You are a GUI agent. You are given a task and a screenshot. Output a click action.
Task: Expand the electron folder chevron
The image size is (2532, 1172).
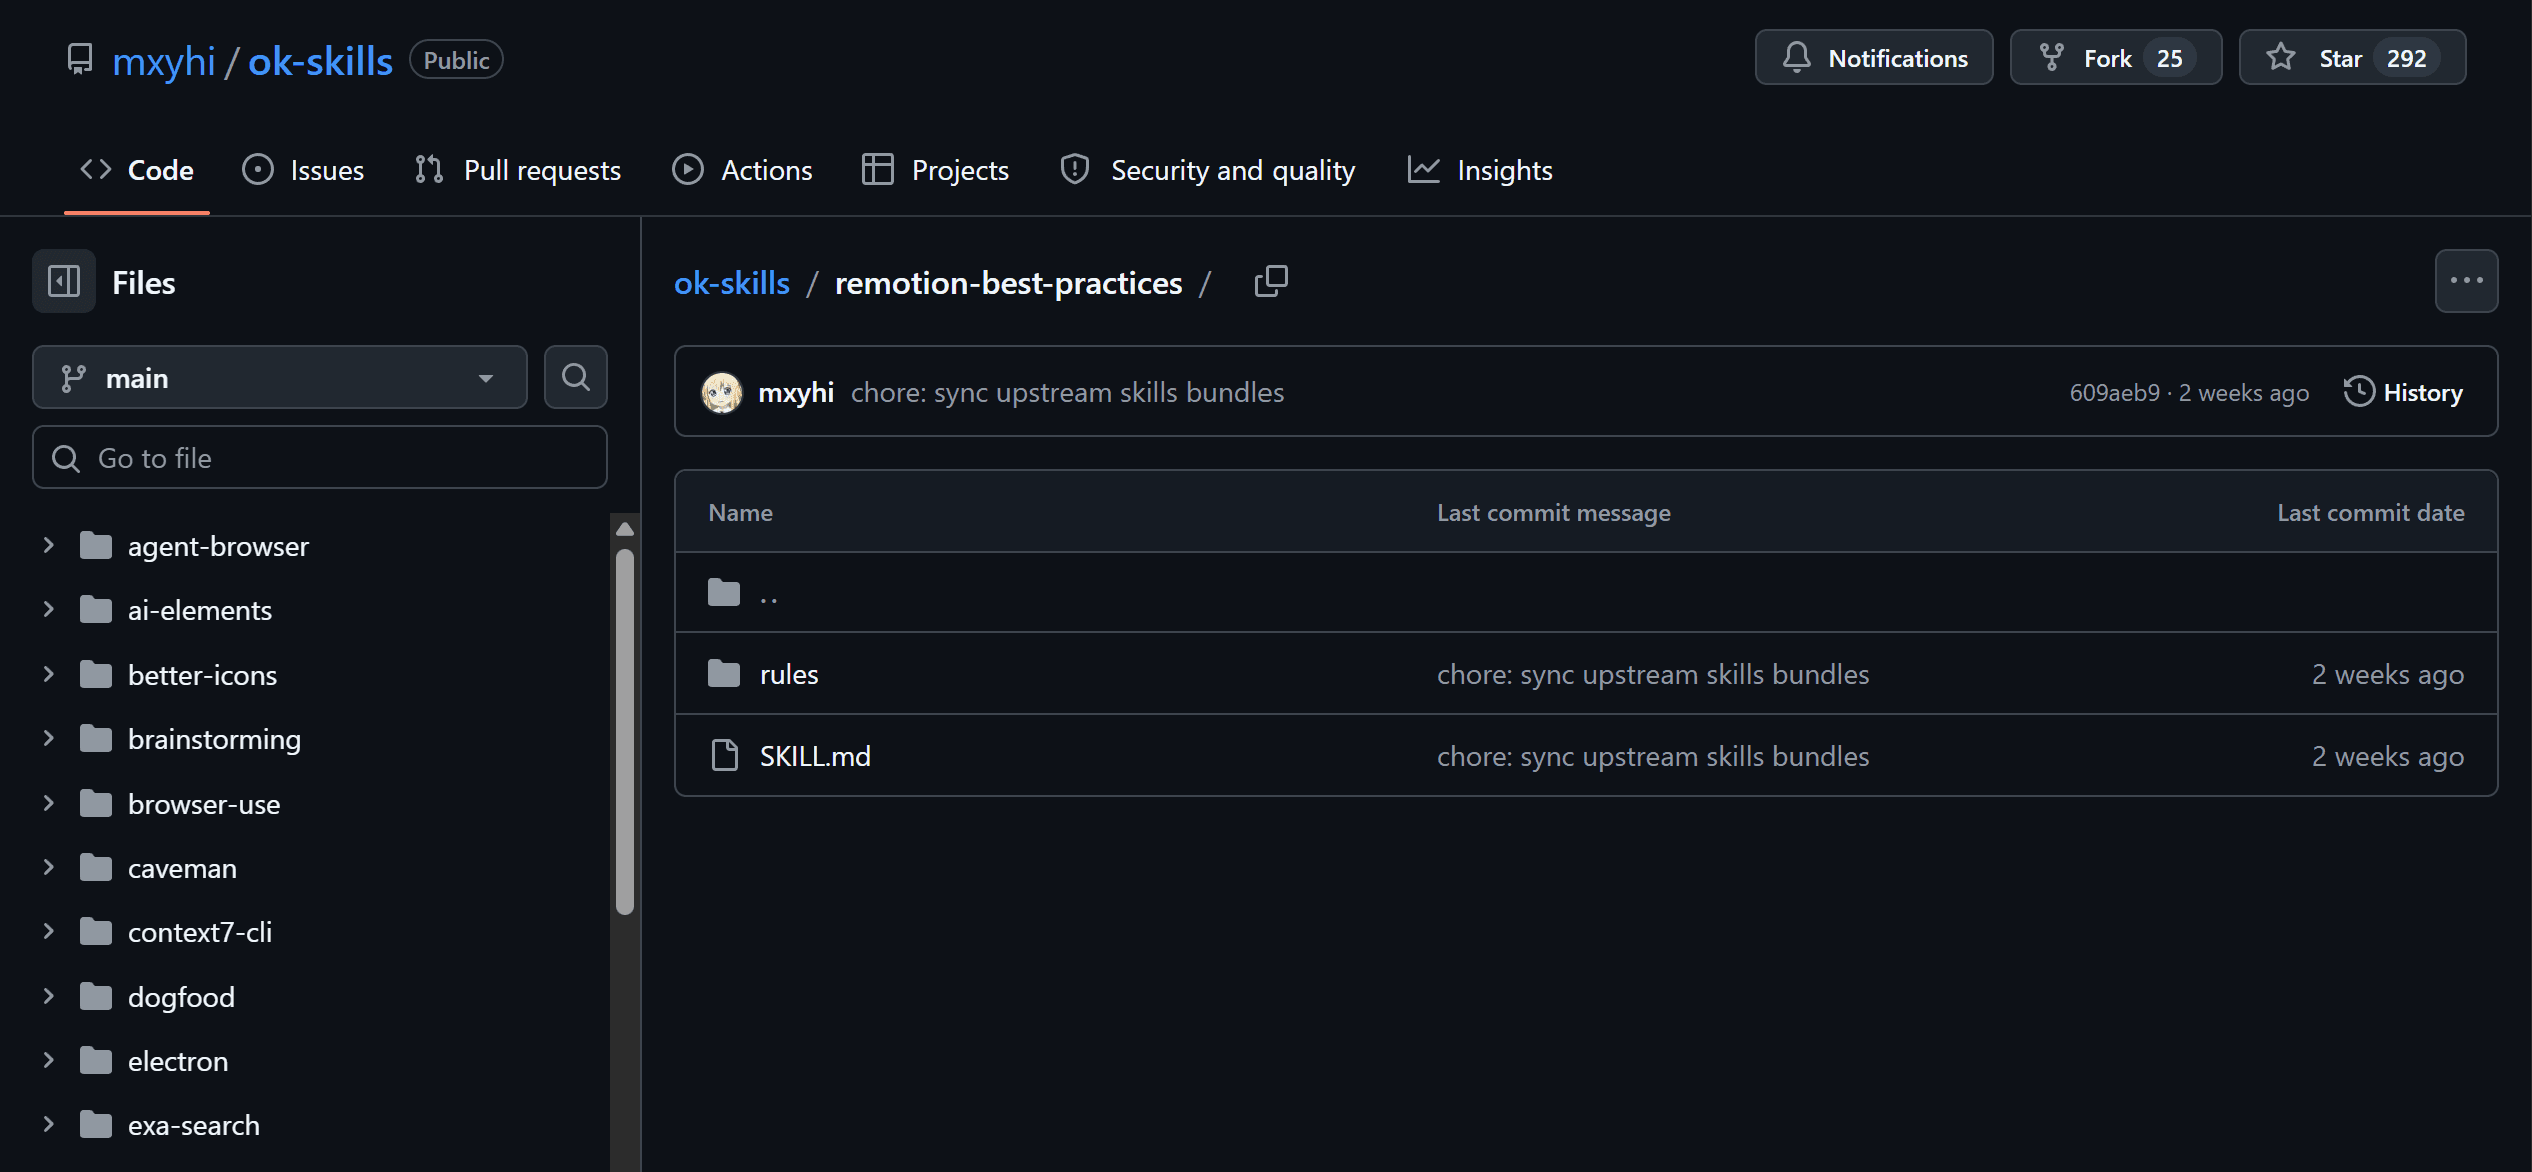click(x=48, y=1061)
